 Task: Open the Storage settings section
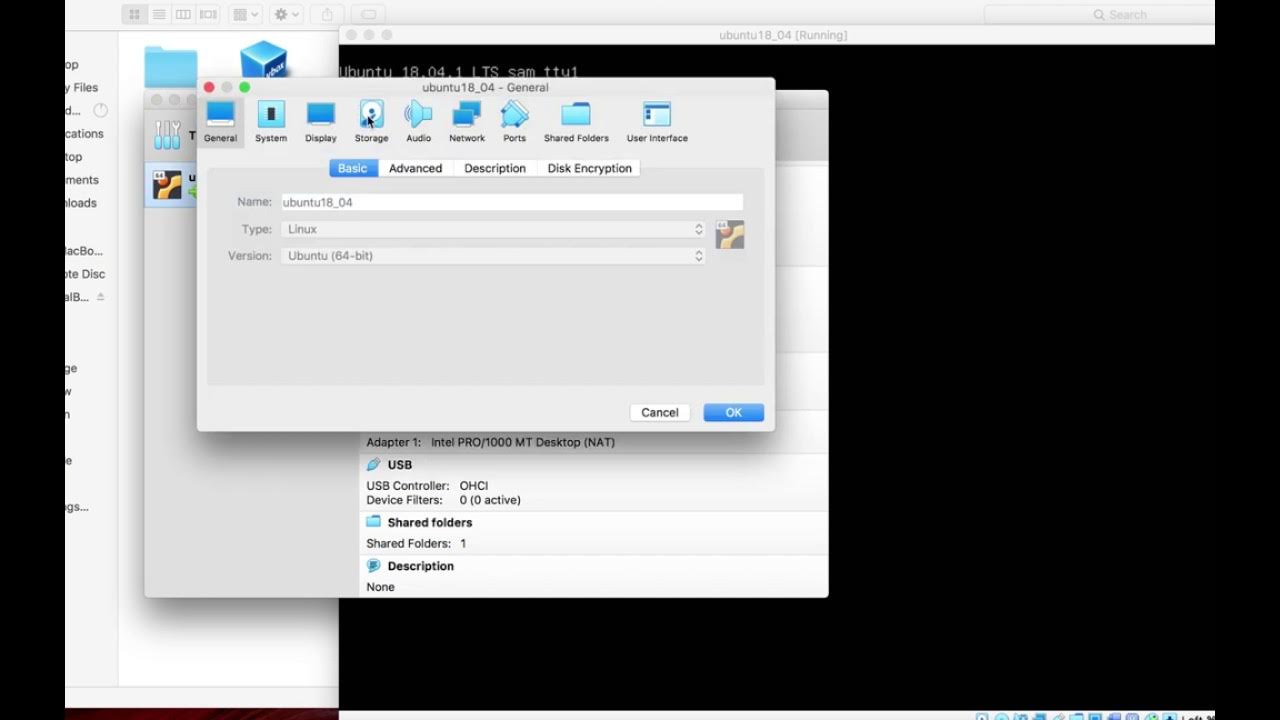(371, 122)
